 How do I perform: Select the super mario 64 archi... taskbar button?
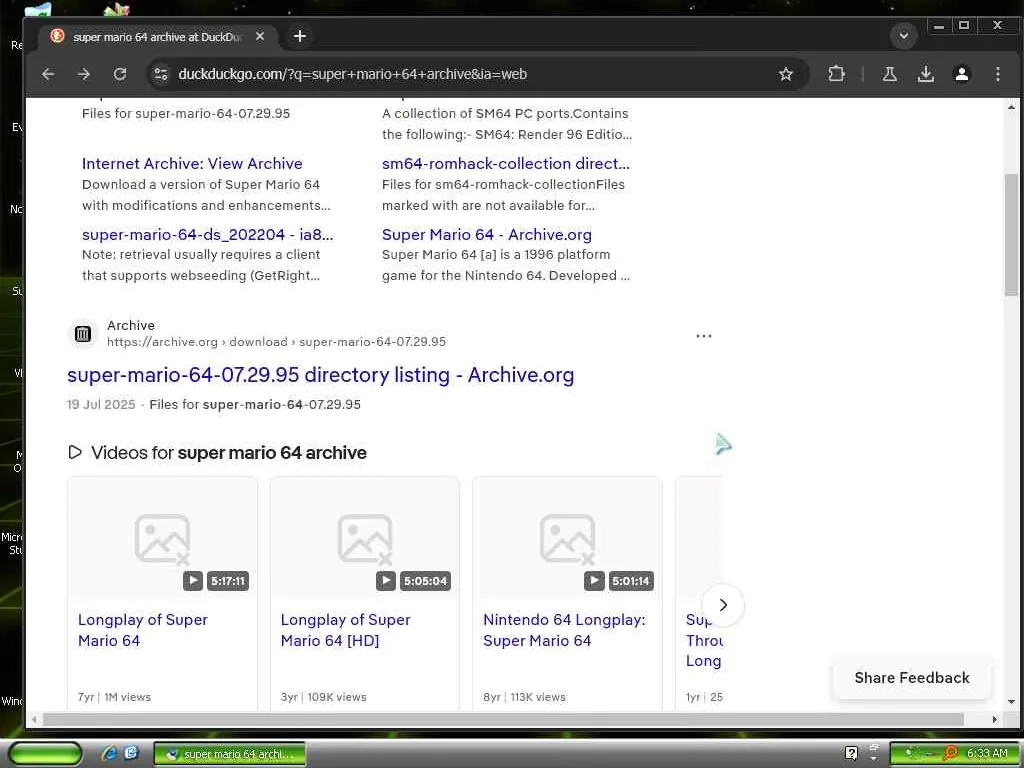pos(229,754)
